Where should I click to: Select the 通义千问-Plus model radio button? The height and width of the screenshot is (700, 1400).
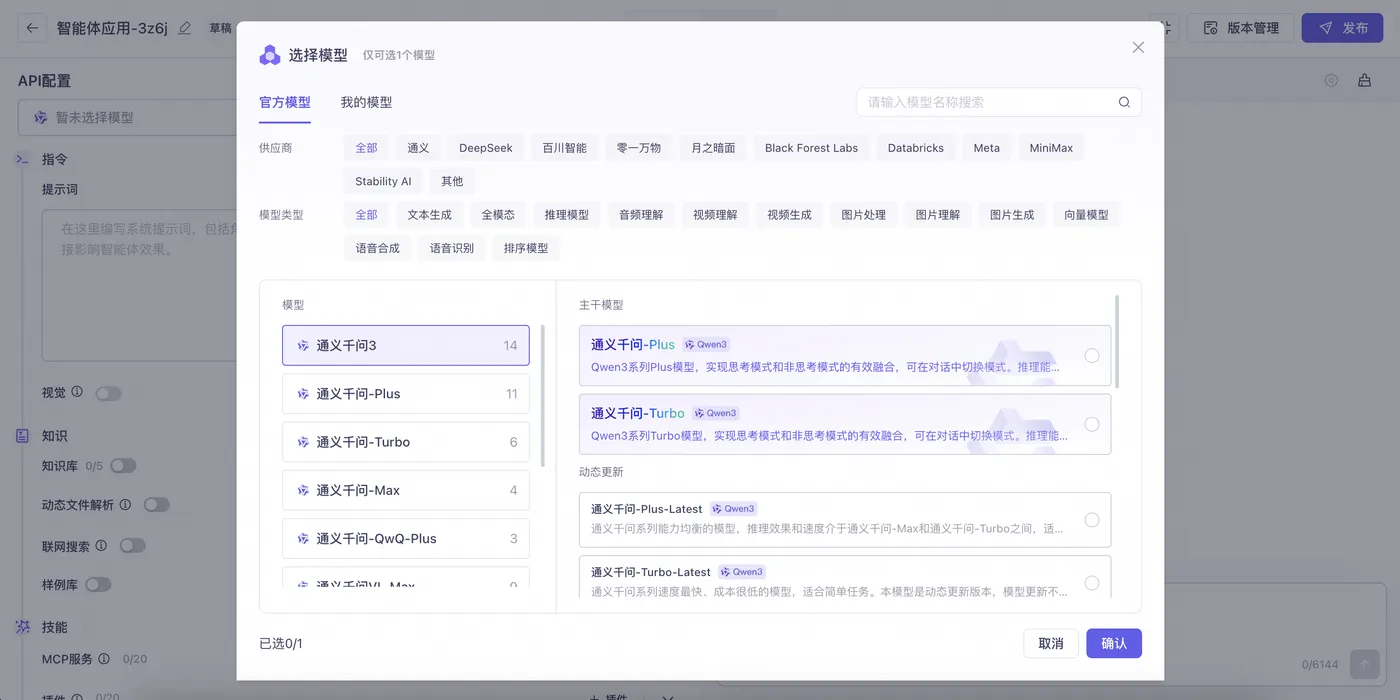coord(1091,355)
